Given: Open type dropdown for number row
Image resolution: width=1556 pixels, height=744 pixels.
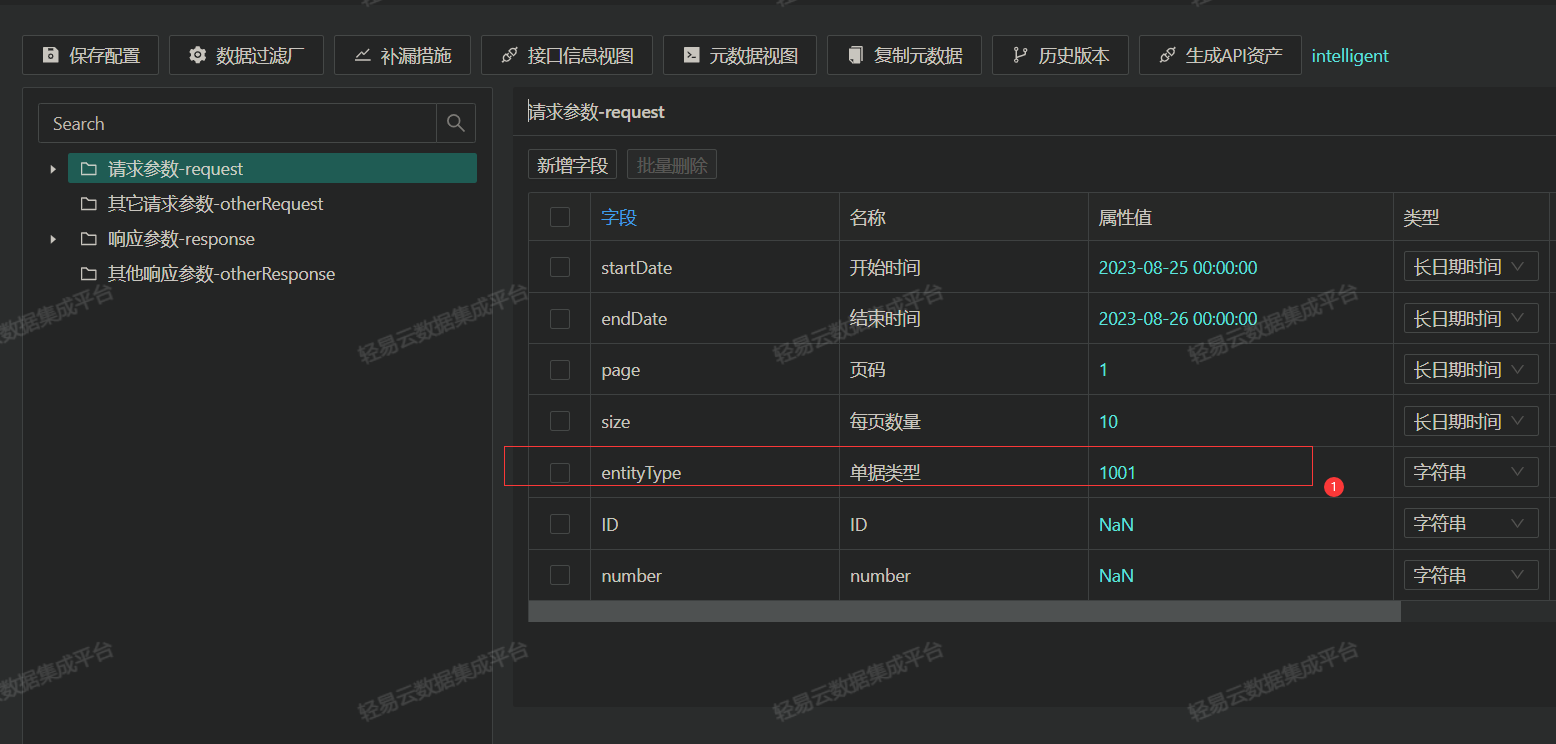Looking at the screenshot, I should [1471, 575].
